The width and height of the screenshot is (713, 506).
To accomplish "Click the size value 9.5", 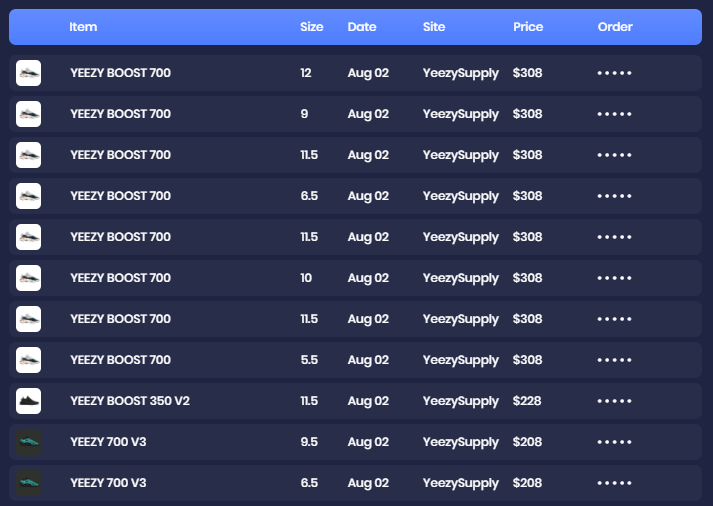I will click(x=309, y=442).
